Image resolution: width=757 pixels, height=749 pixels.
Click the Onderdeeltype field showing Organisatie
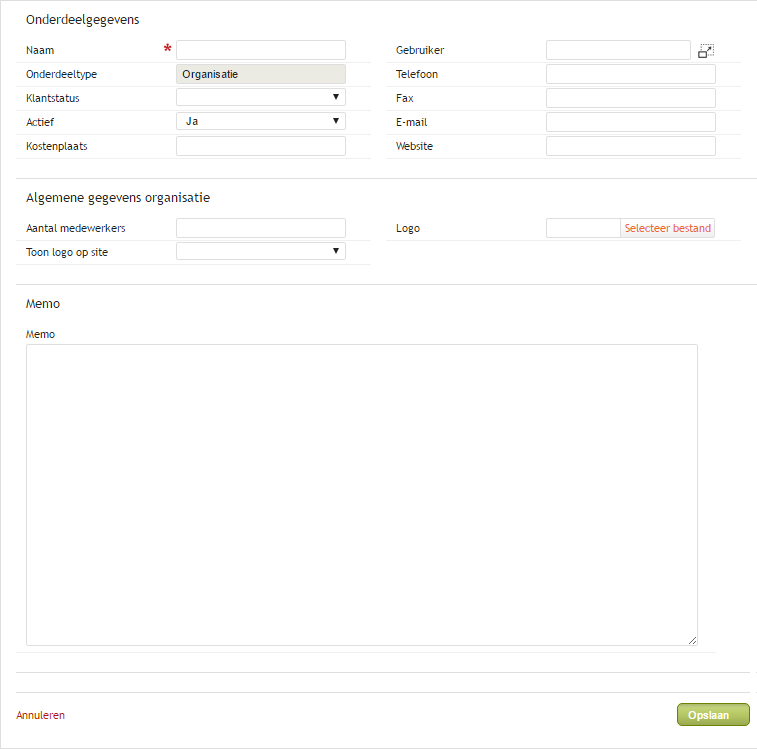(x=261, y=74)
